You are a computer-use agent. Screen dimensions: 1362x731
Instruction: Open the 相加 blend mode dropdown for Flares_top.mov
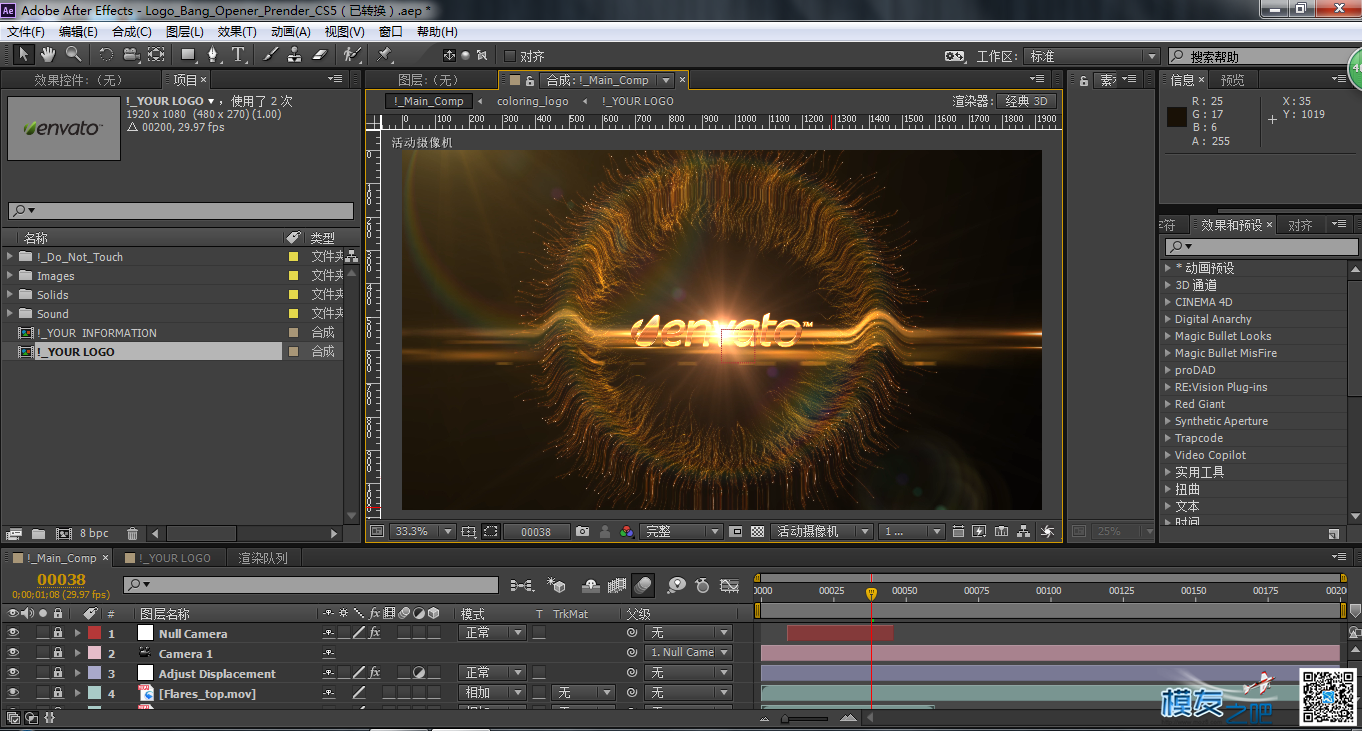tap(492, 692)
